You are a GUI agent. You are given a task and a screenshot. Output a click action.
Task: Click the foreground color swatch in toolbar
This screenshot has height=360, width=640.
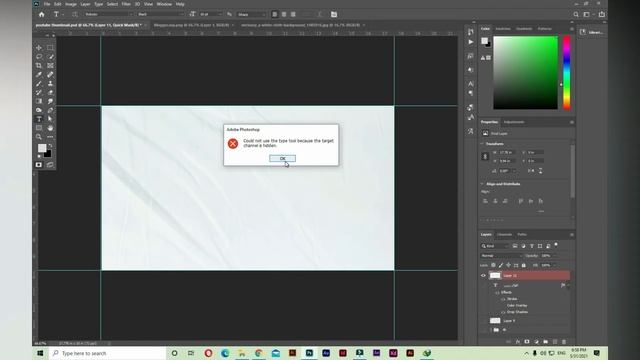tap(42, 148)
